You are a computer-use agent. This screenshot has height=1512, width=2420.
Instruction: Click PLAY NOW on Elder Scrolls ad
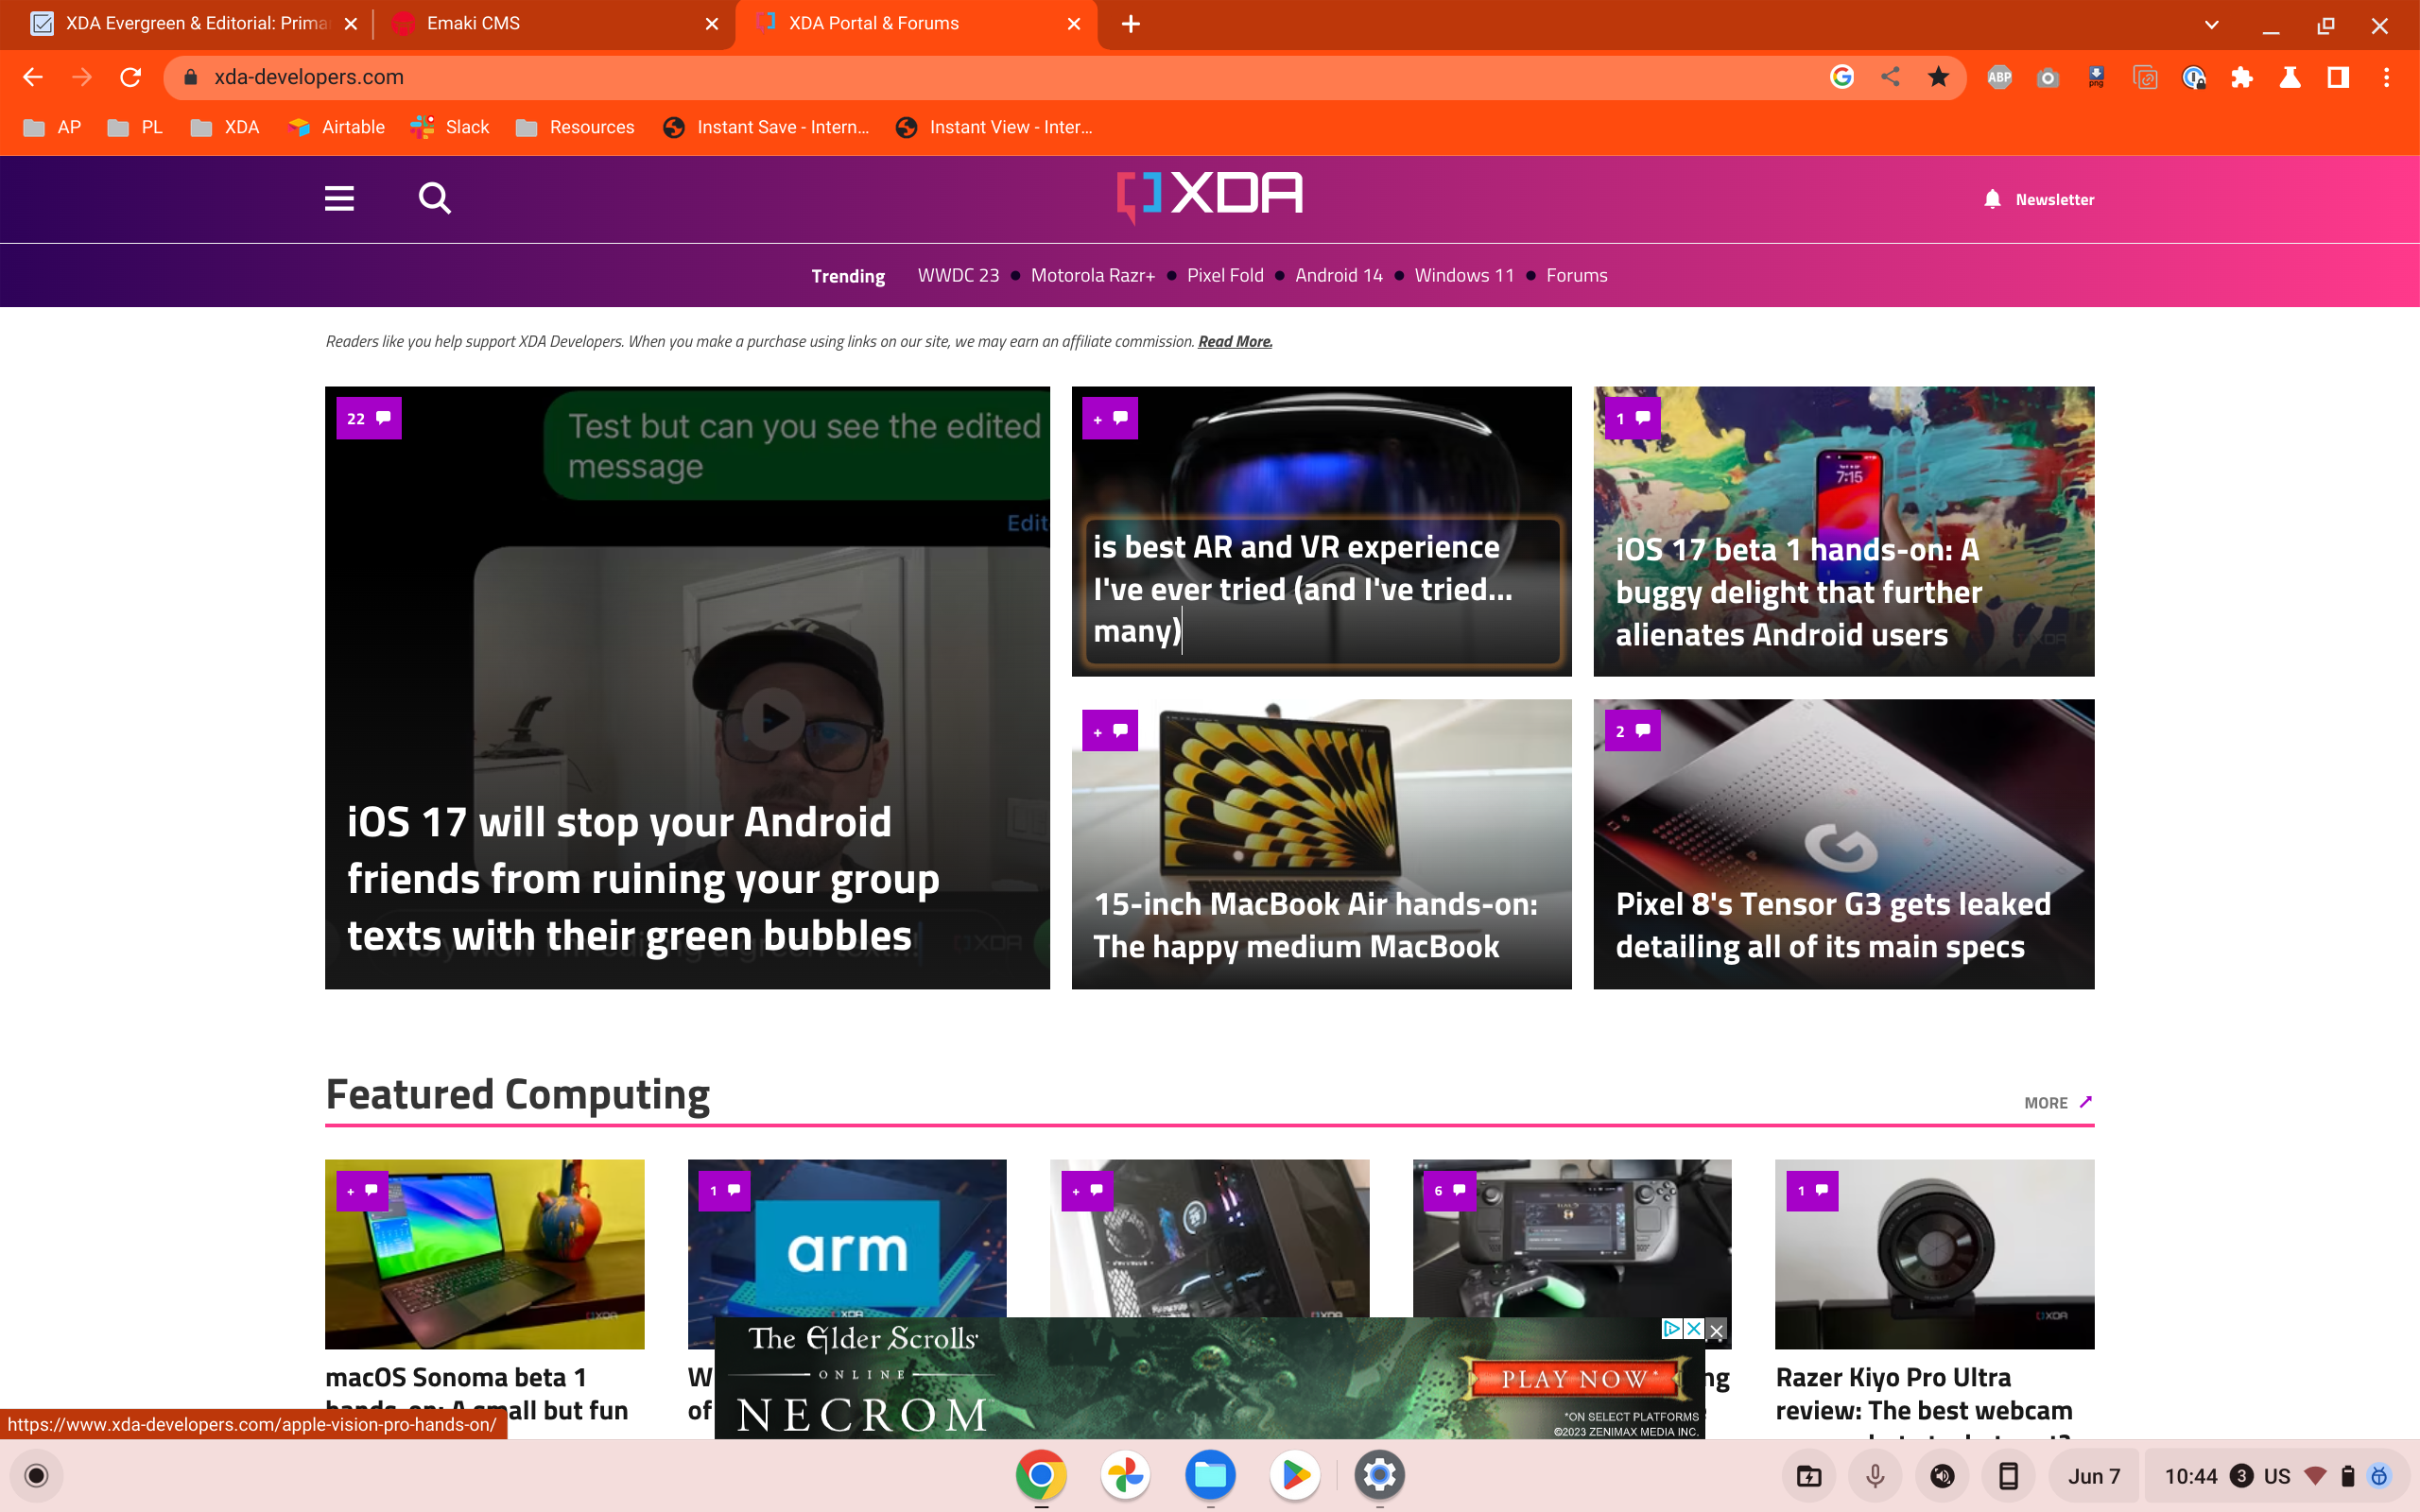[x=1574, y=1379]
